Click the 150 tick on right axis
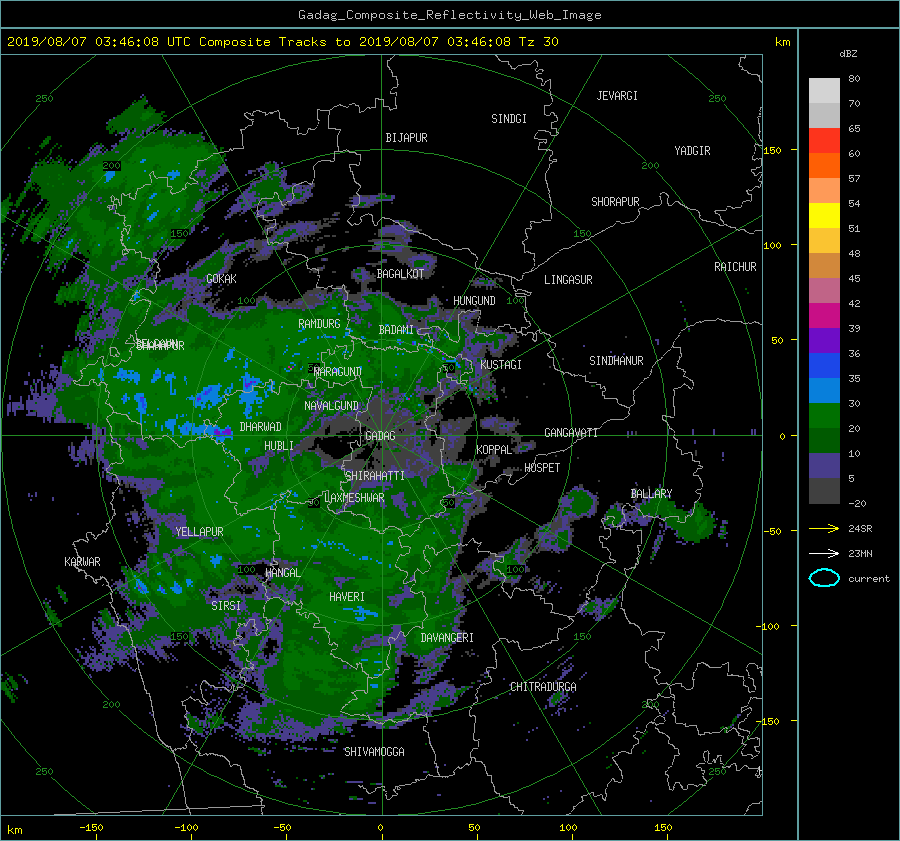 (772, 150)
